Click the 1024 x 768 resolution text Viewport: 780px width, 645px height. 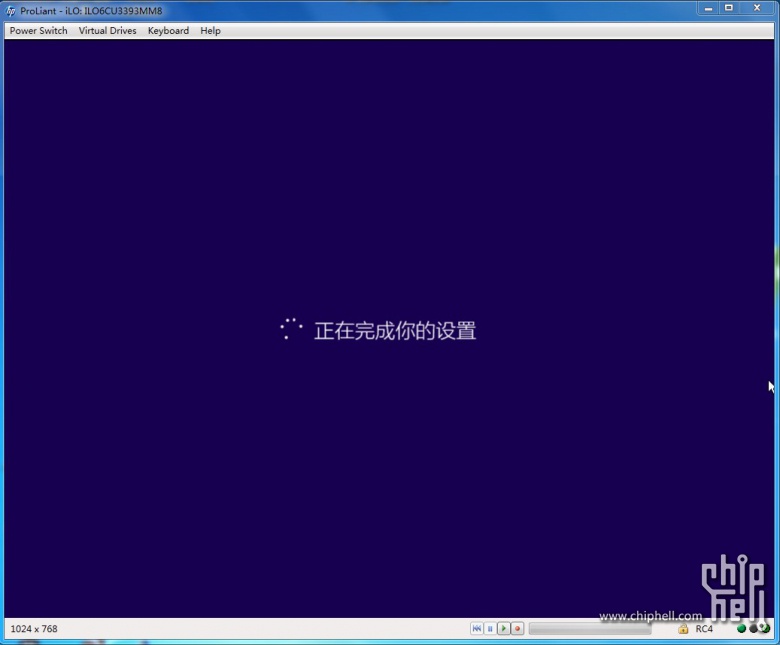[34, 629]
